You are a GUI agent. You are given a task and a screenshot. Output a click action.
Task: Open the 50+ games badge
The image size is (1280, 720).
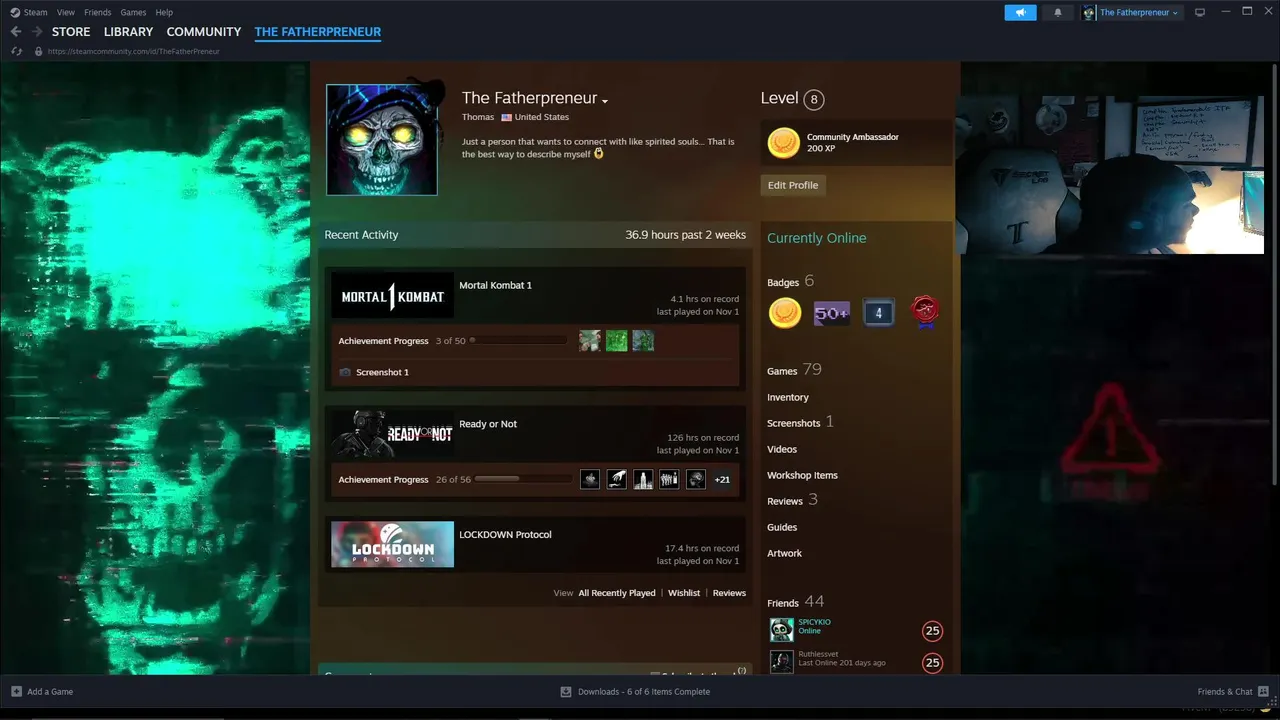pyautogui.click(x=831, y=313)
